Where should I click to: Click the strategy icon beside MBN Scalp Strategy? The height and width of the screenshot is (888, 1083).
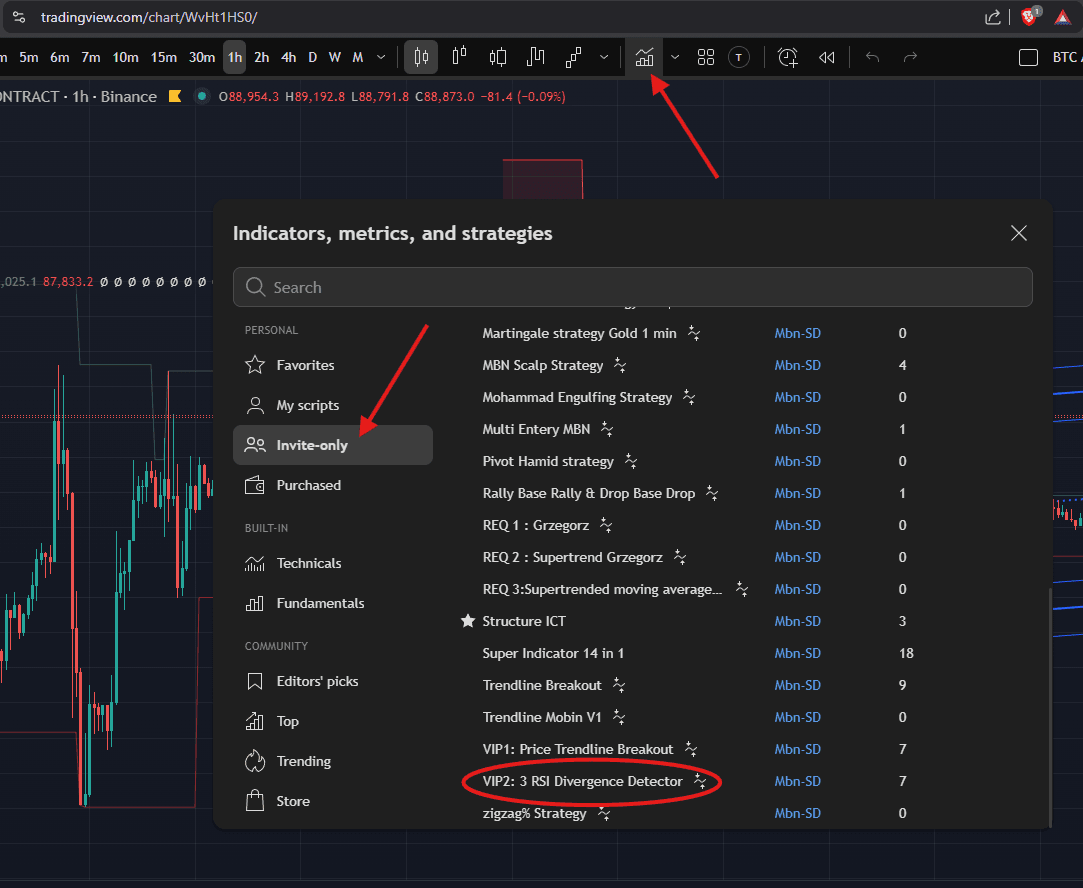coord(620,365)
